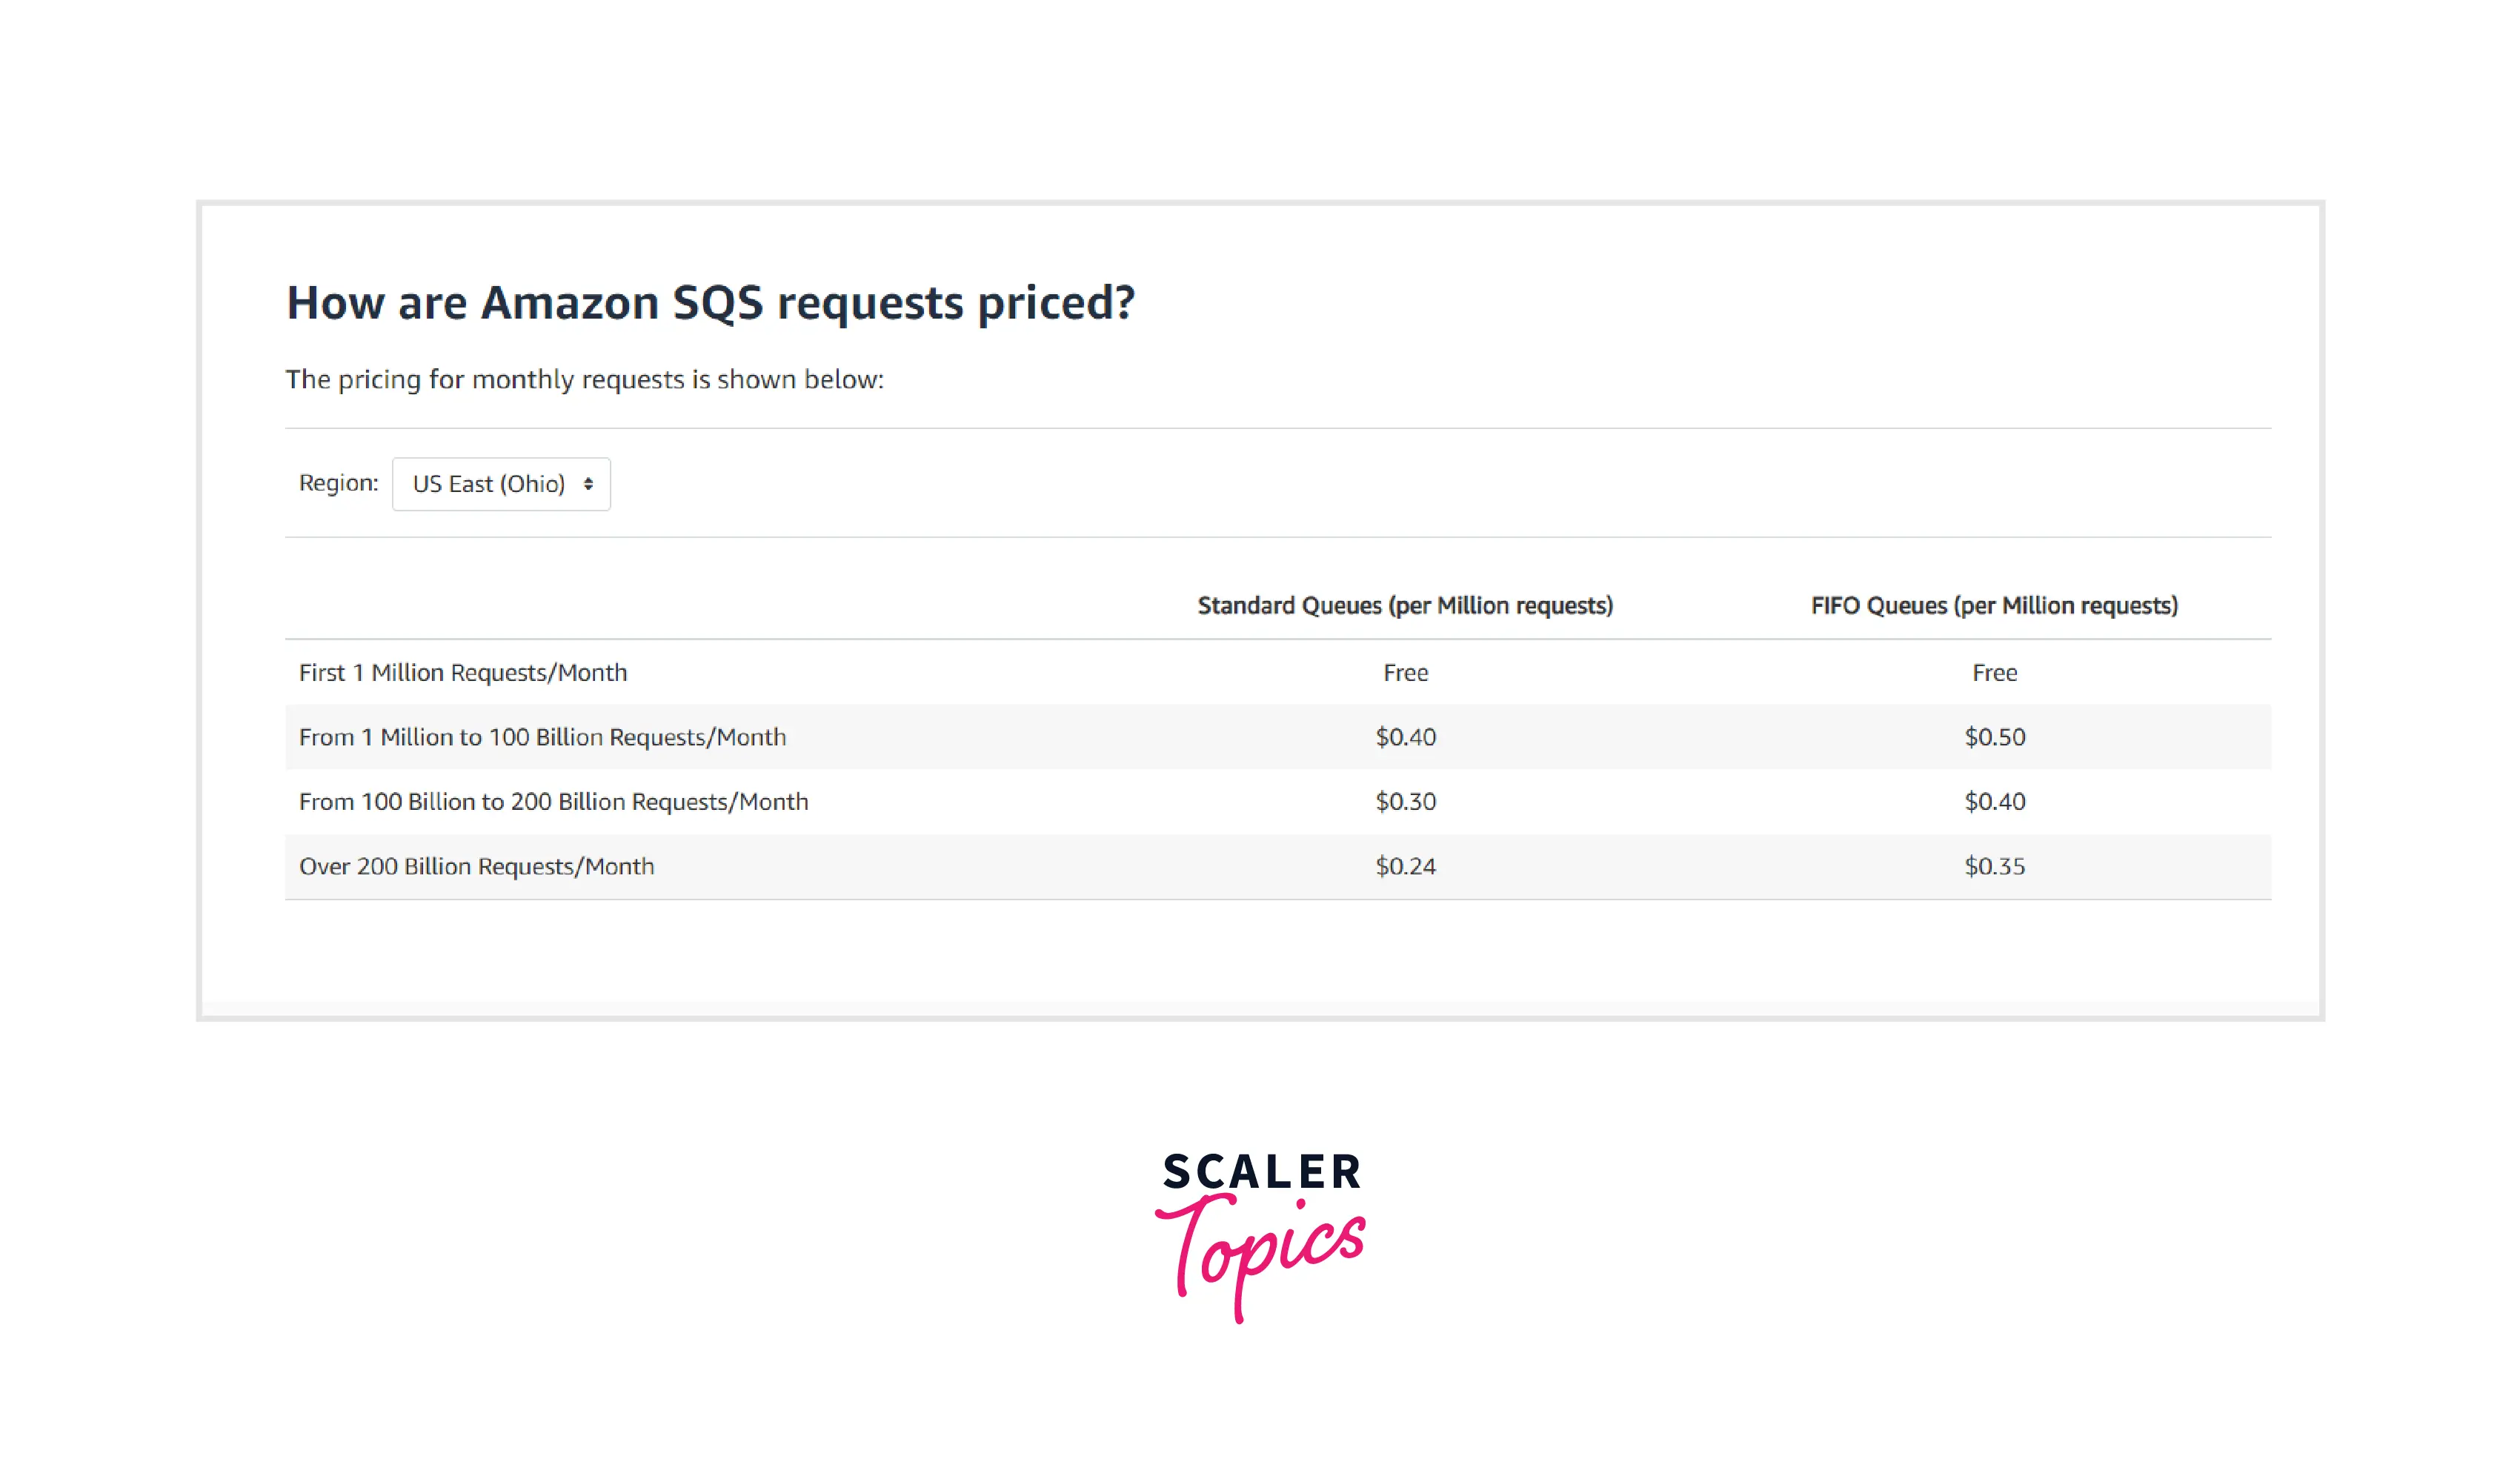
Task: Click the up-down arrow in region selector
Action: [588, 484]
